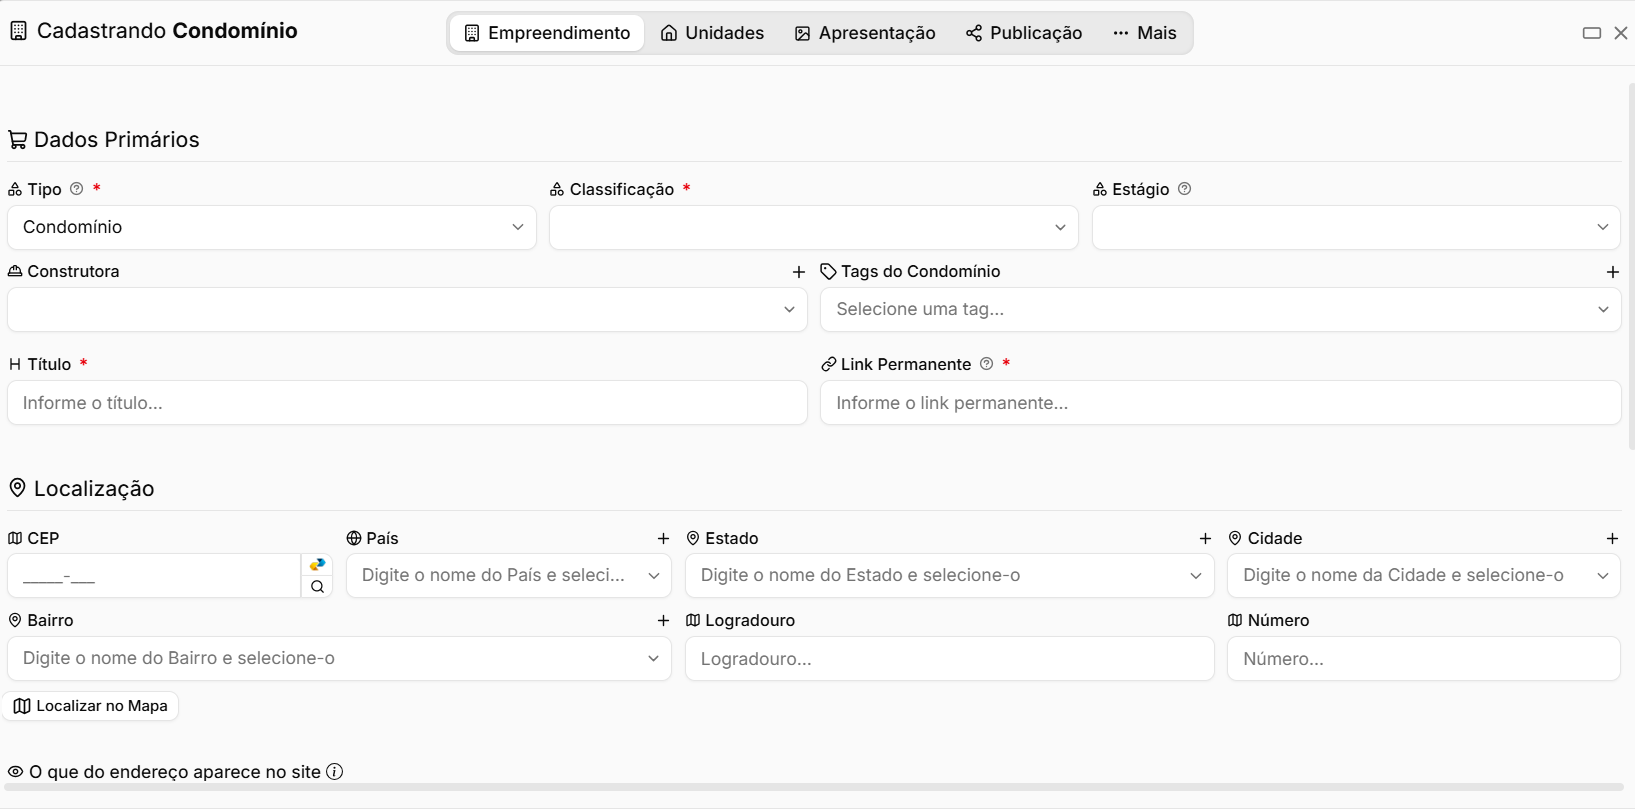This screenshot has height=809, width=1635.
Task: Add a new Cidade via the plus icon
Action: (1612, 539)
